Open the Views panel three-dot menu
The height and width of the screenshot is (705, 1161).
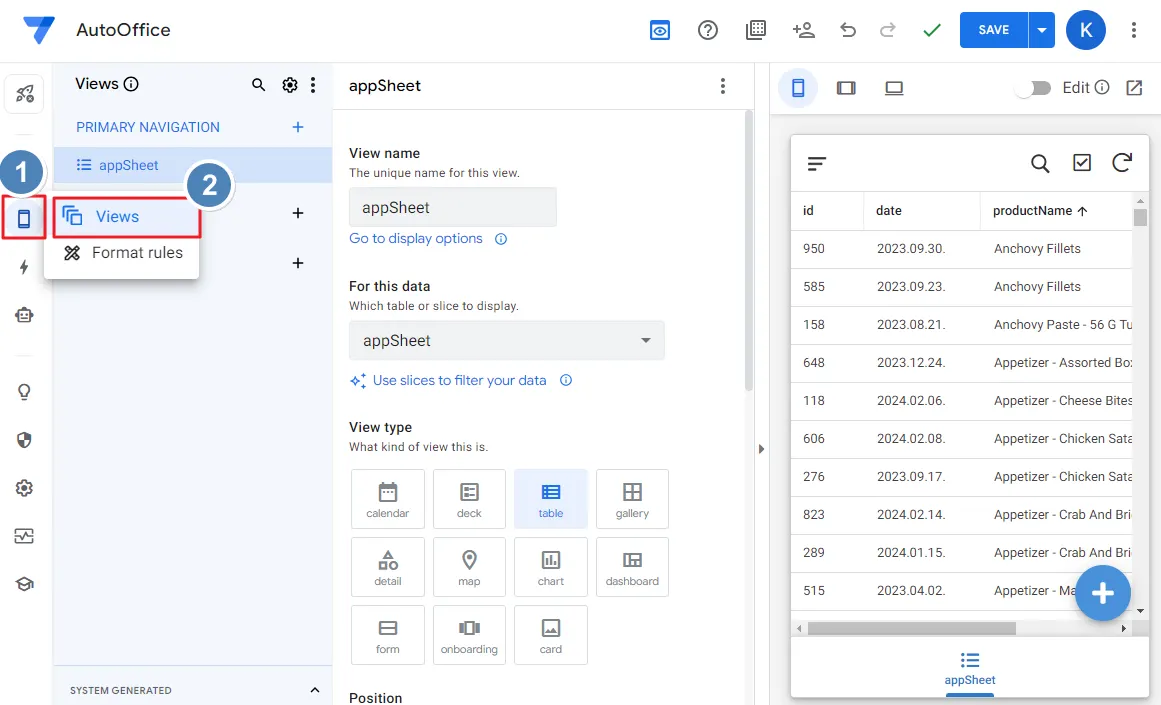pyautogui.click(x=313, y=84)
